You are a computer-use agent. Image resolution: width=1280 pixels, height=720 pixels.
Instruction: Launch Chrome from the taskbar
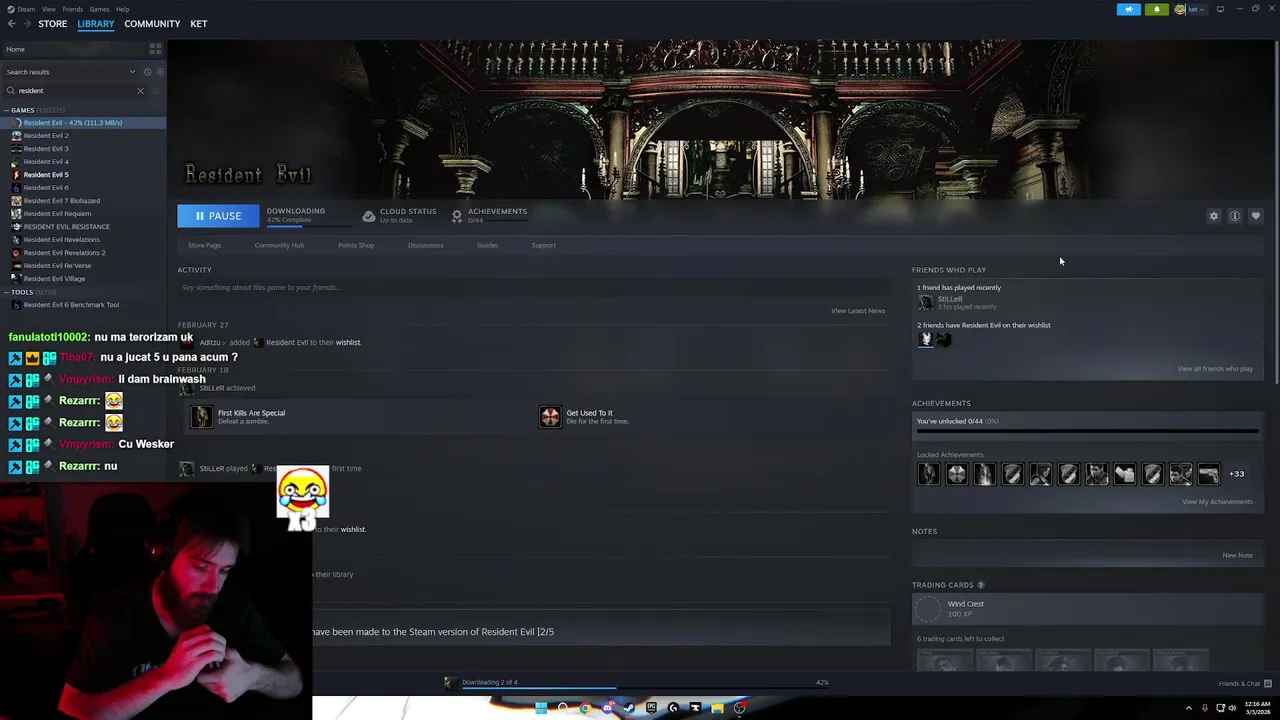click(585, 708)
